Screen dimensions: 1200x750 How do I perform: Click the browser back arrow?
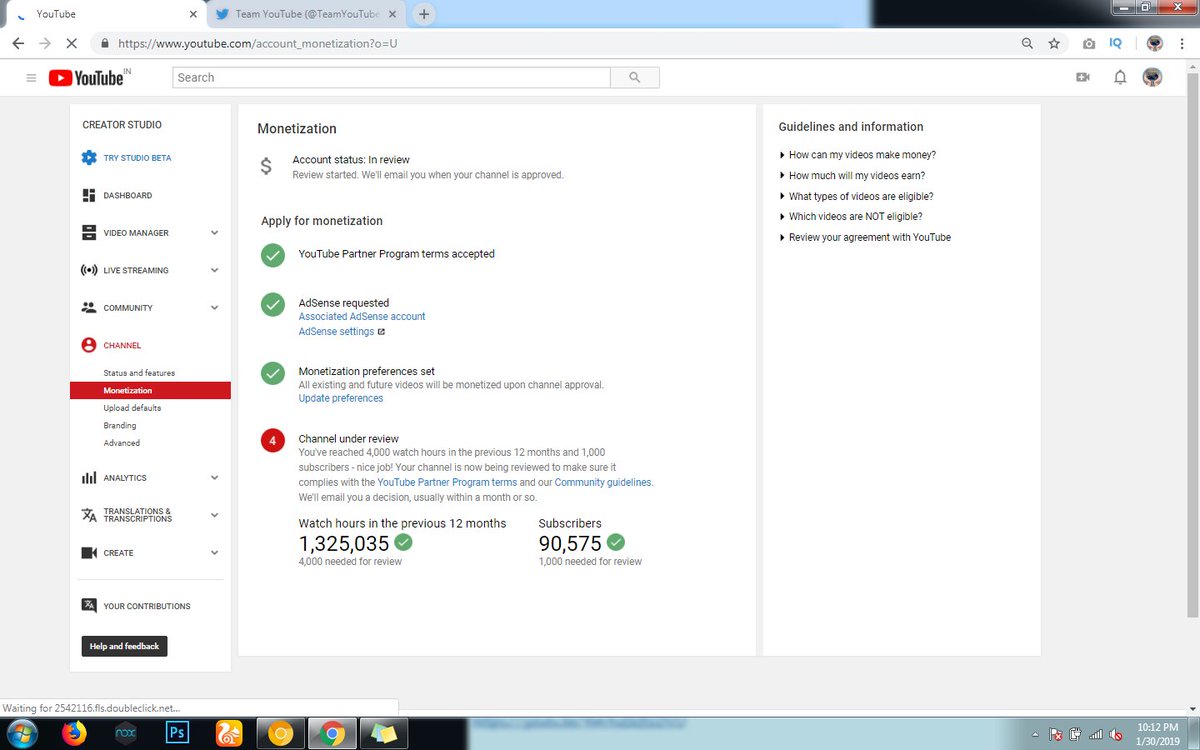coord(18,44)
